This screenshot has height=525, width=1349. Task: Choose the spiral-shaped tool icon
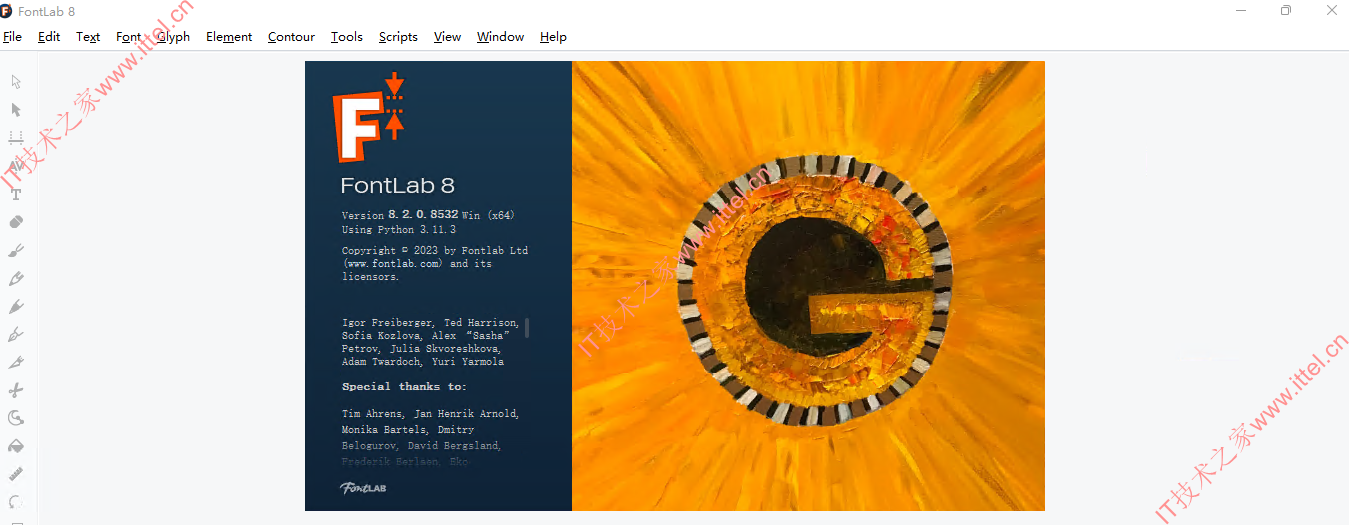point(16,418)
